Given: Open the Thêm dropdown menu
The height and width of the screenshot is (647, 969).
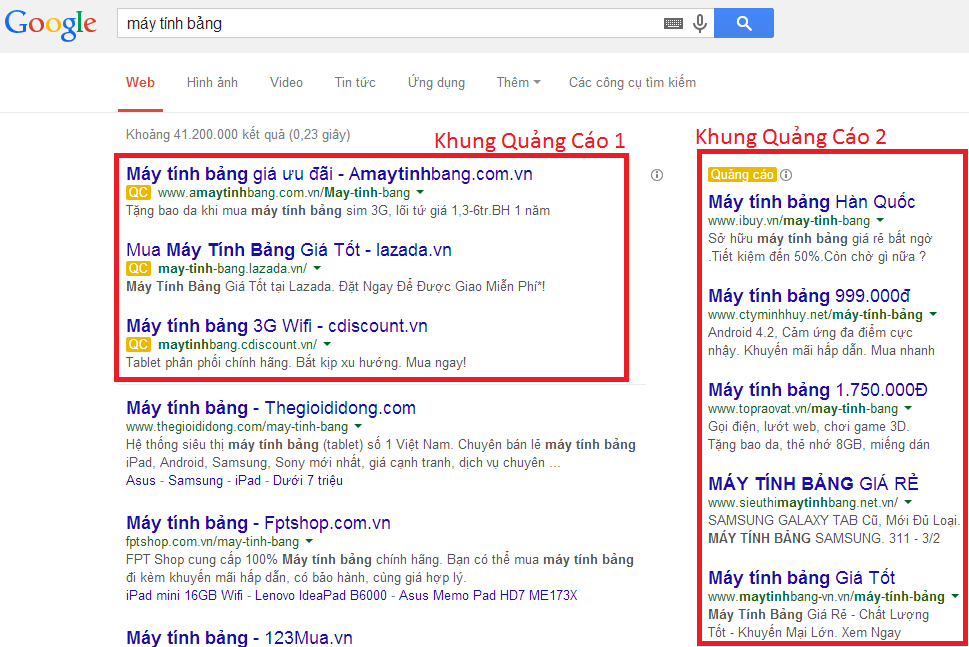Looking at the screenshot, I should coord(517,82).
